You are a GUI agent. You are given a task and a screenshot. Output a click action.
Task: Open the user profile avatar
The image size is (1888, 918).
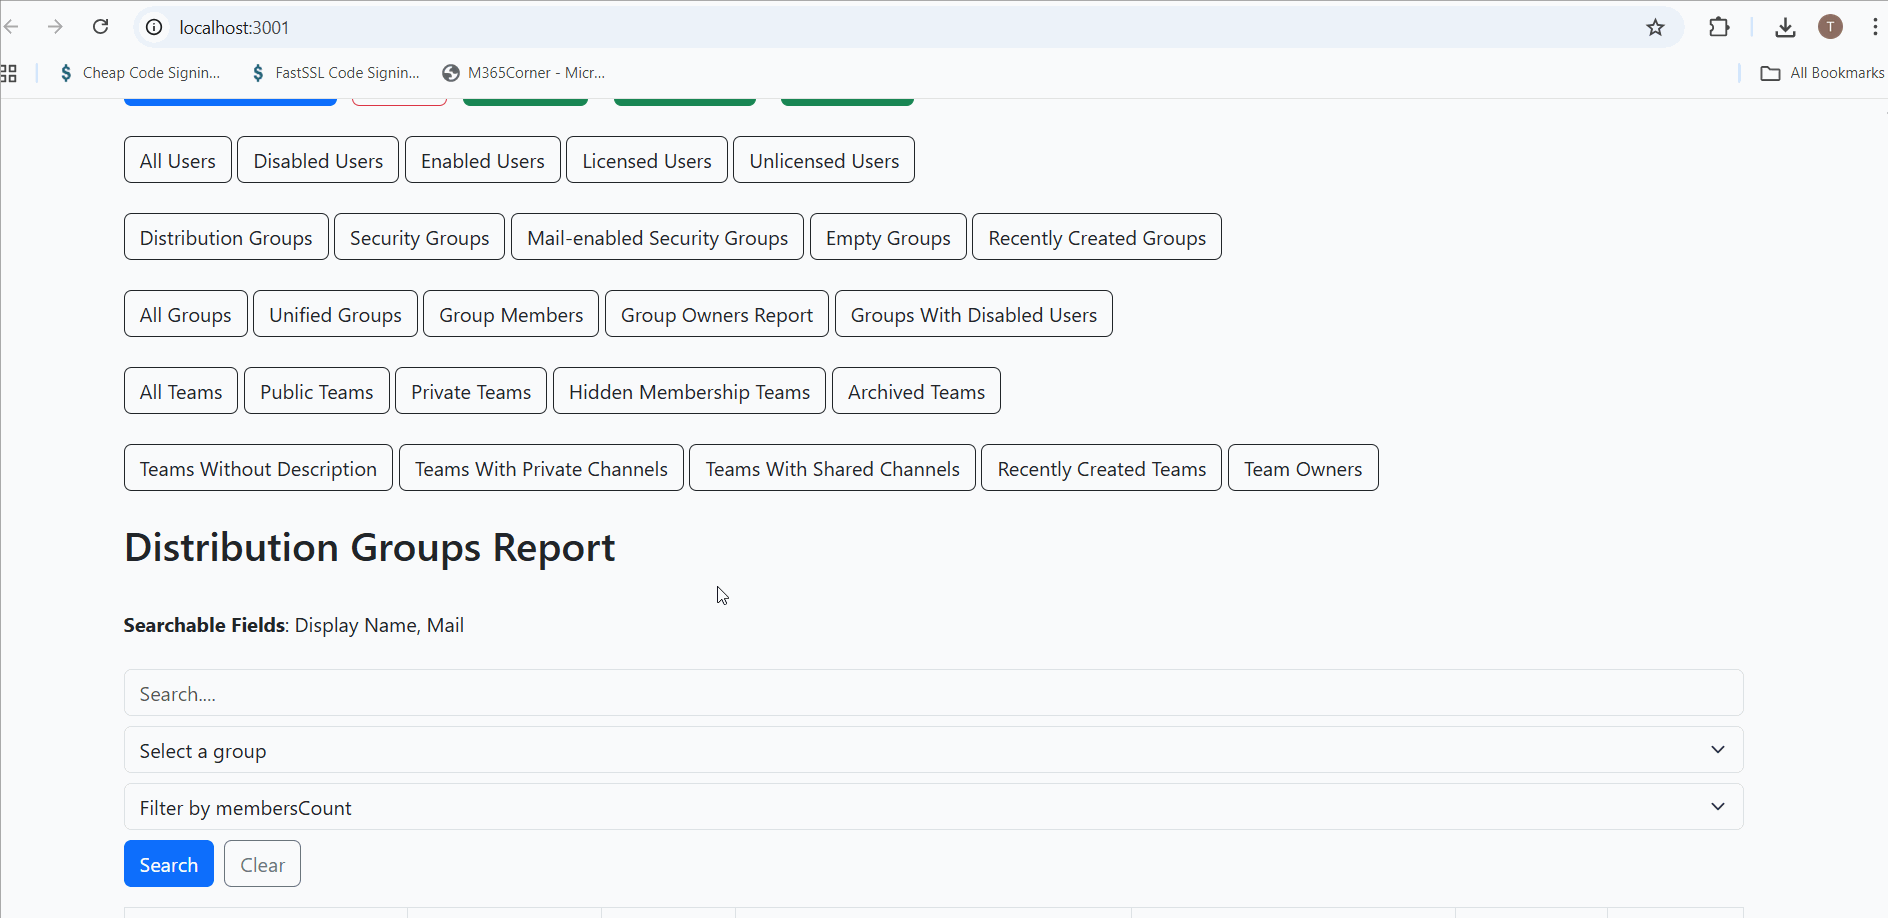(x=1830, y=27)
